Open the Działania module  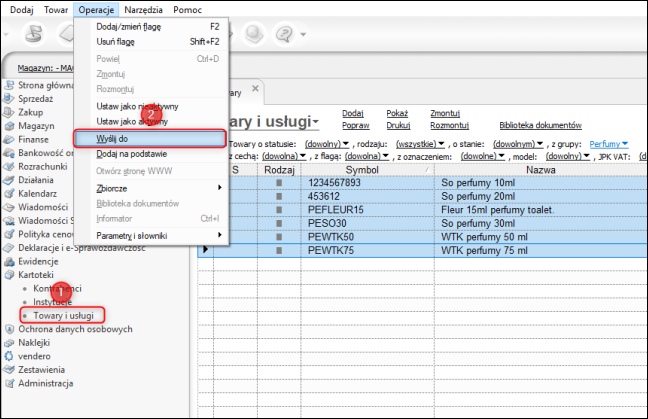point(29,180)
